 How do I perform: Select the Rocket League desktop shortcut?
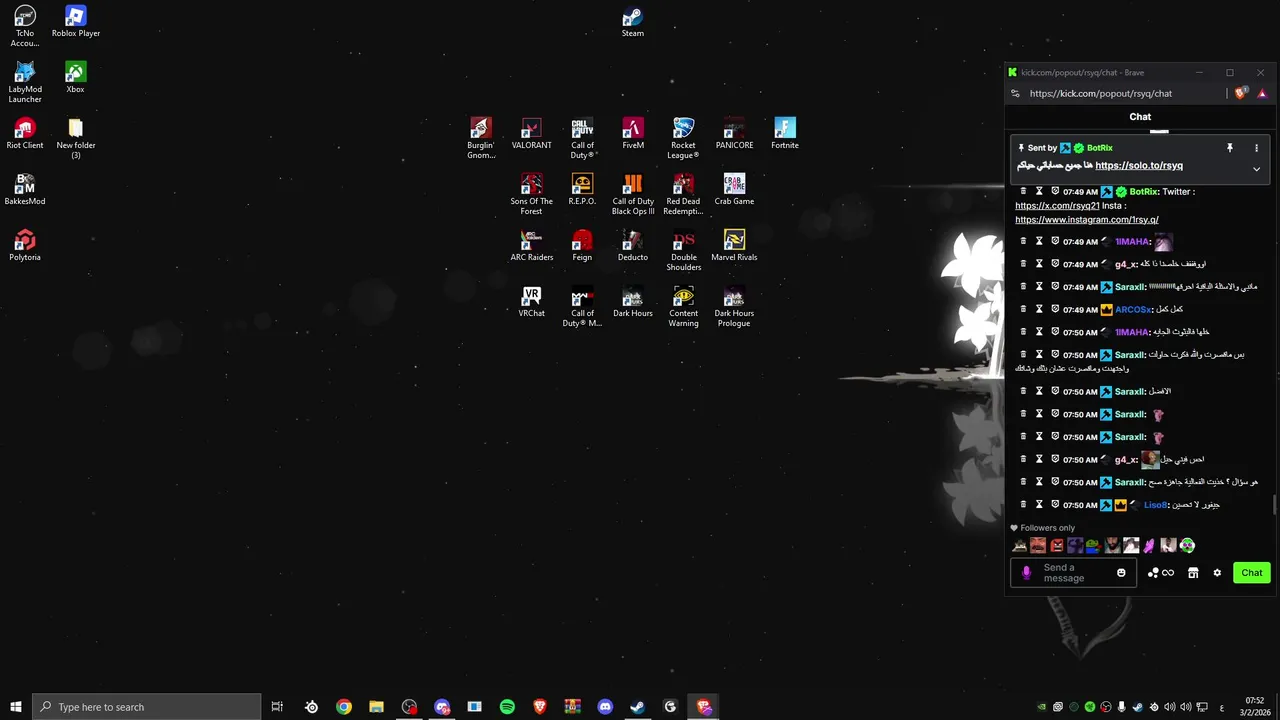coord(683,139)
